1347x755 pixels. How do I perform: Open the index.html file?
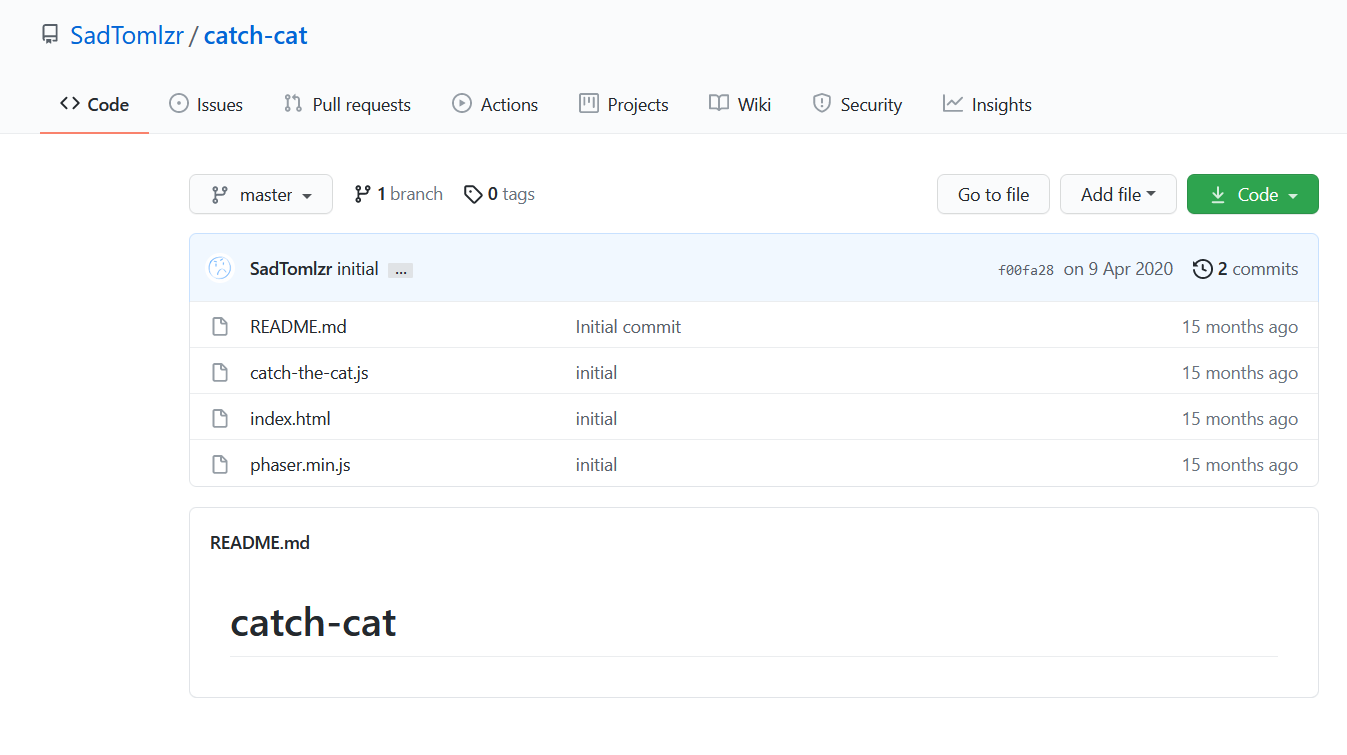(x=290, y=419)
